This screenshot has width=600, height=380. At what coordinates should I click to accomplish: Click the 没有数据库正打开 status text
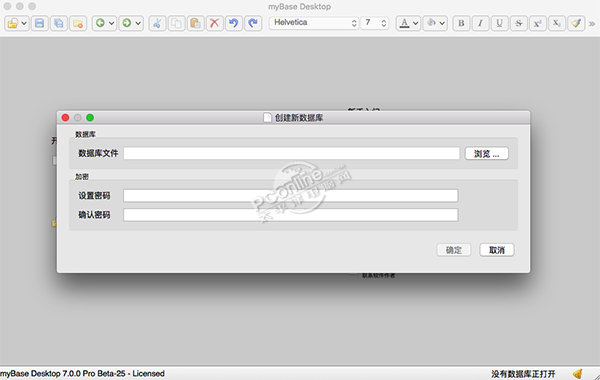[523, 374]
